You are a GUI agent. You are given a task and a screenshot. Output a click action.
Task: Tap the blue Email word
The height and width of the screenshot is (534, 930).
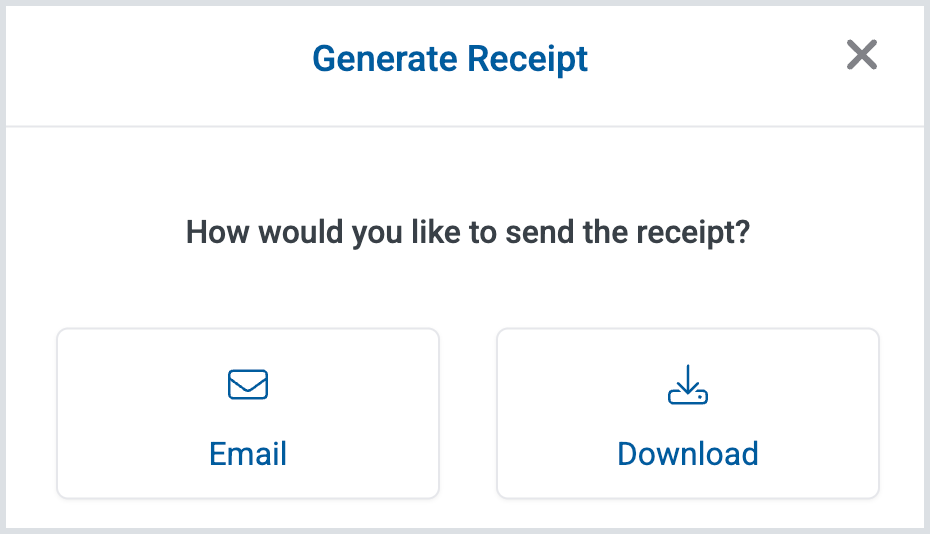coord(248,454)
